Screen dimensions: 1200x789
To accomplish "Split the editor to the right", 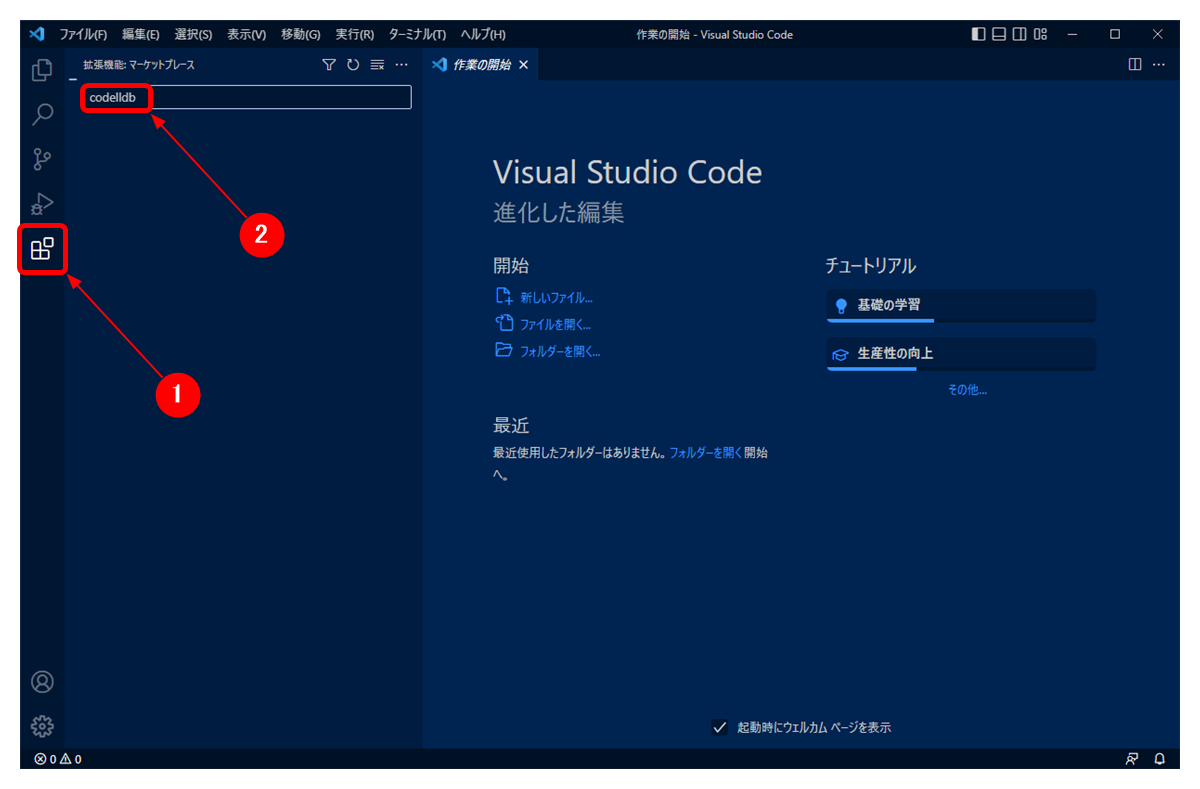I will pyautogui.click(x=1133, y=63).
